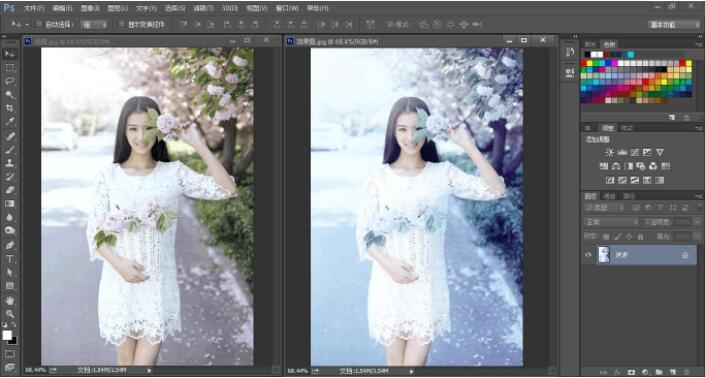The height and width of the screenshot is (378, 705).
Task: Add a Hue/Saturation adjustment
Action: [x=604, y=166]
